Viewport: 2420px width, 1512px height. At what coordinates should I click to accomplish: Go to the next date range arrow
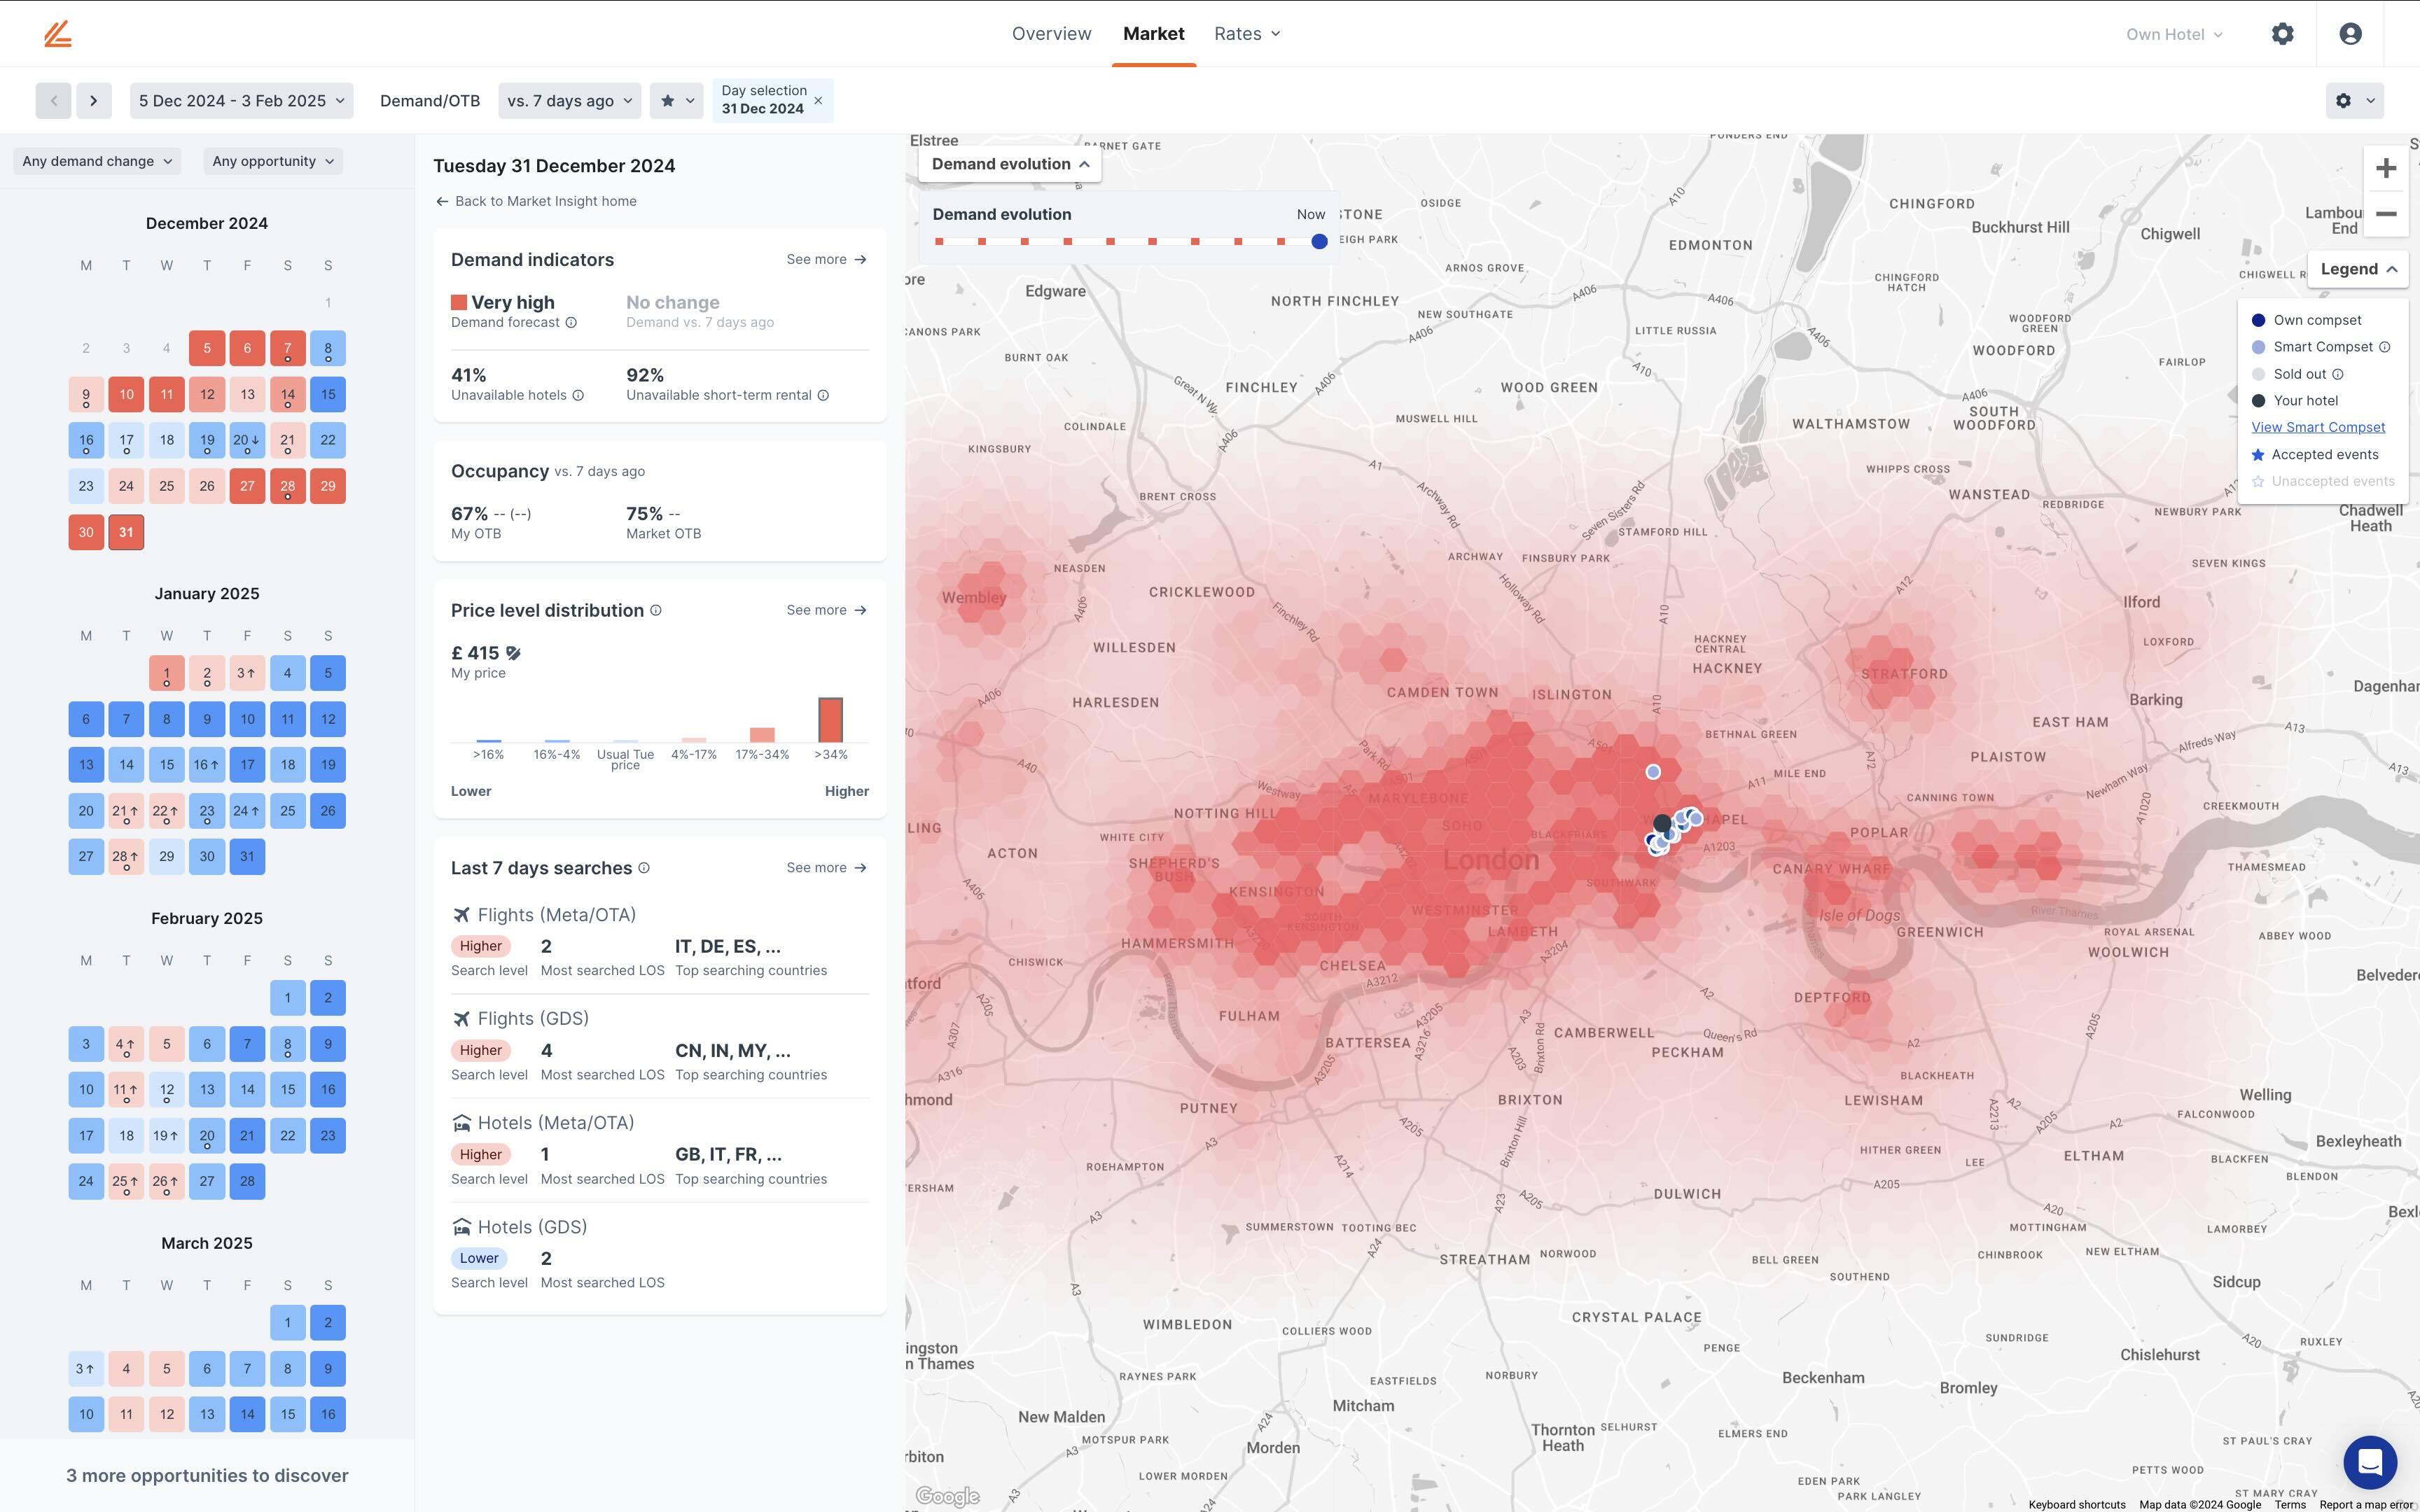click(x=94, y=101)
